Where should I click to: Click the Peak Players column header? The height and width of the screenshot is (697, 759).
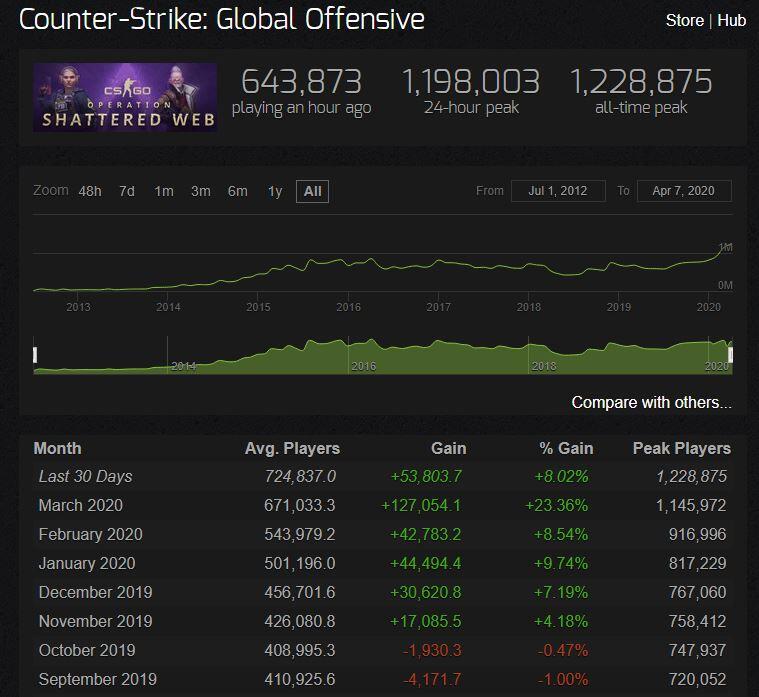tap(681, 448)
